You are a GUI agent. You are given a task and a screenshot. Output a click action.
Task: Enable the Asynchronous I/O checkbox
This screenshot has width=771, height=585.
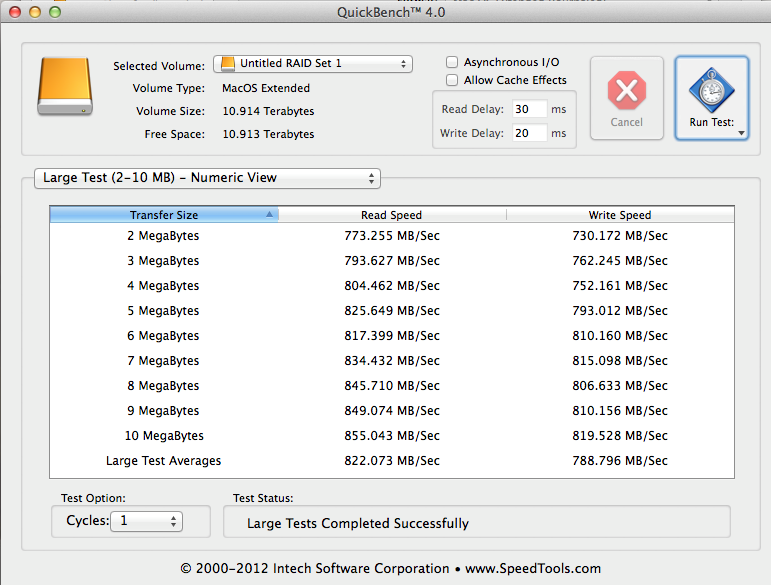click(452, 62)
